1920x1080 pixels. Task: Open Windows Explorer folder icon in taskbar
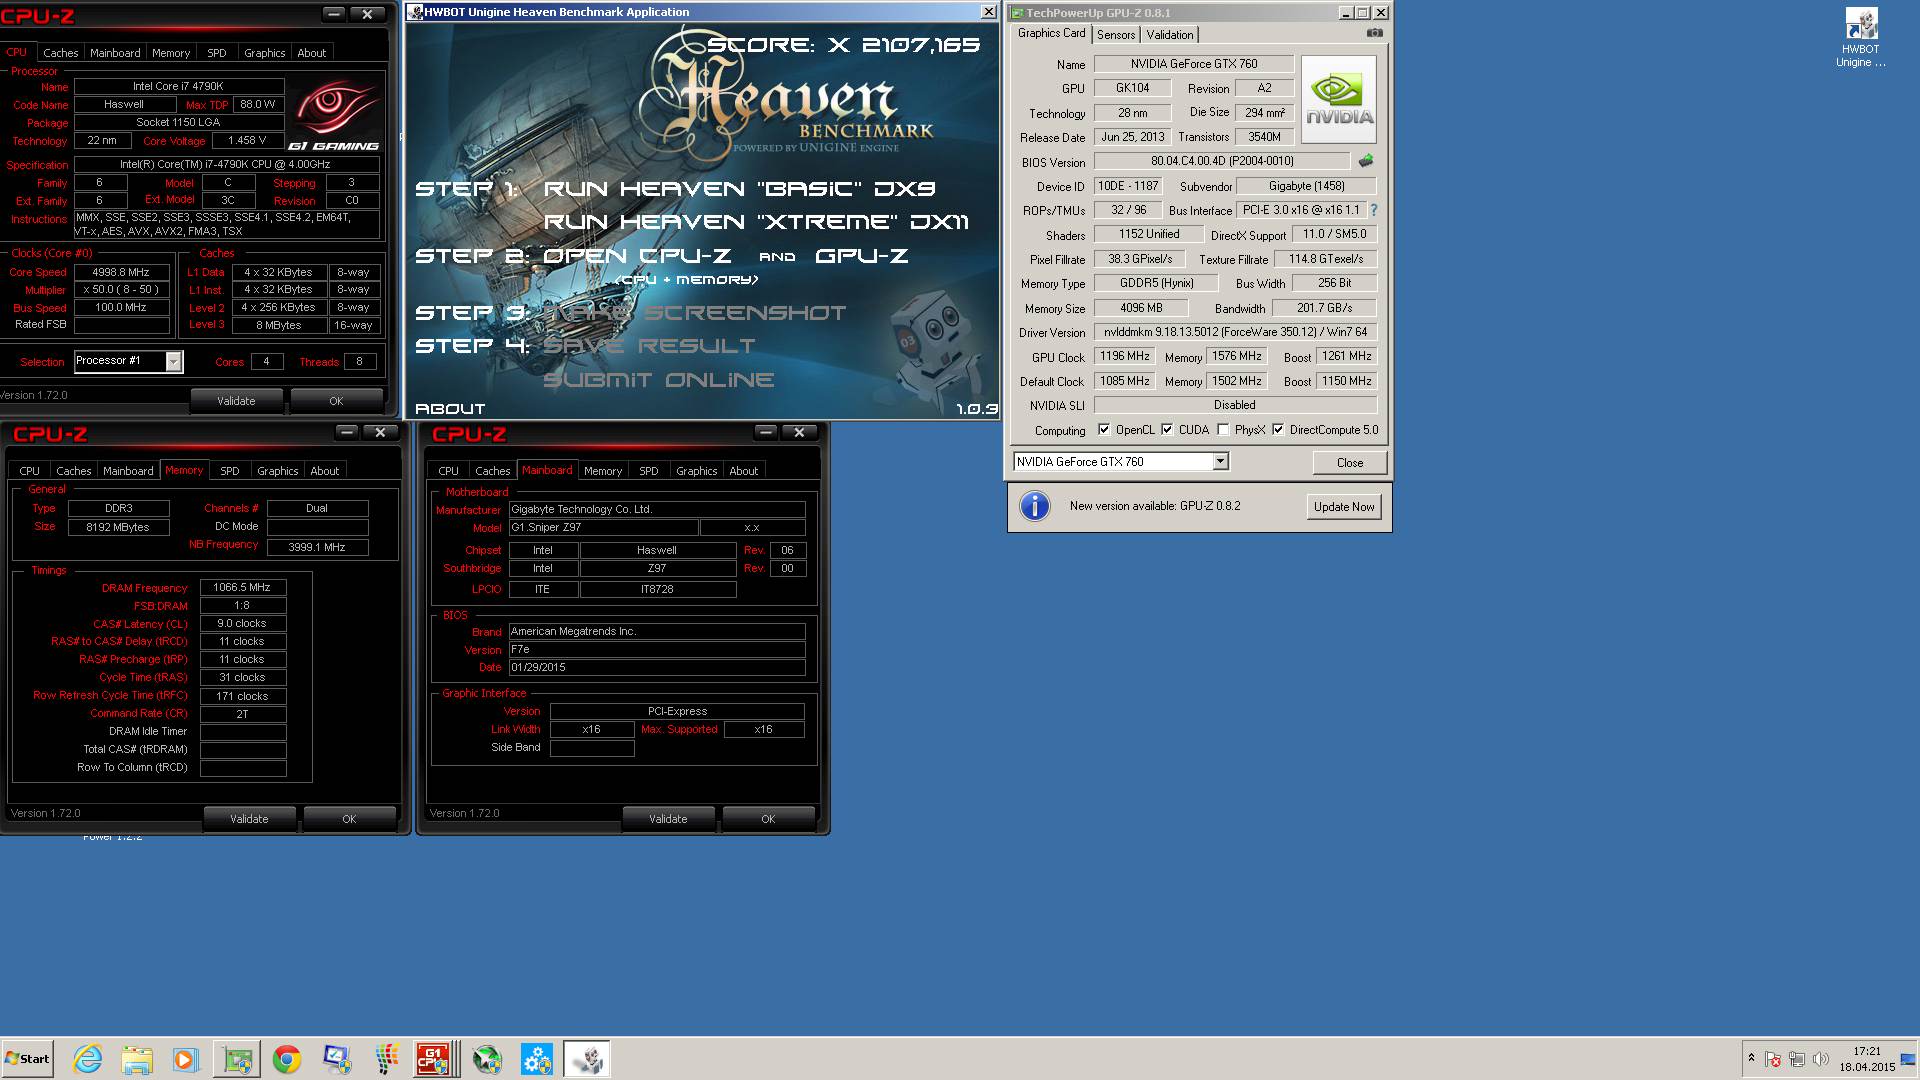click(x=137, y=1059)
